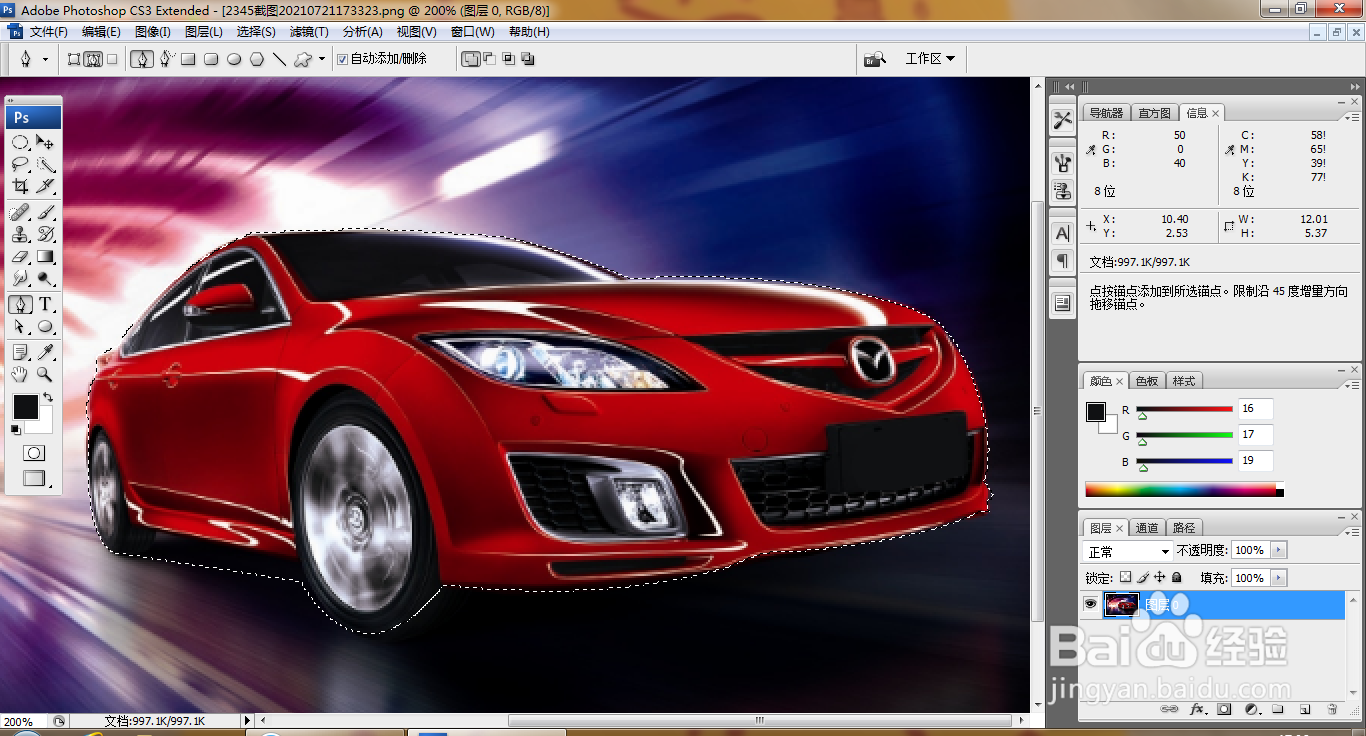Choose Subtract from path area option

(x=490, y=59)
